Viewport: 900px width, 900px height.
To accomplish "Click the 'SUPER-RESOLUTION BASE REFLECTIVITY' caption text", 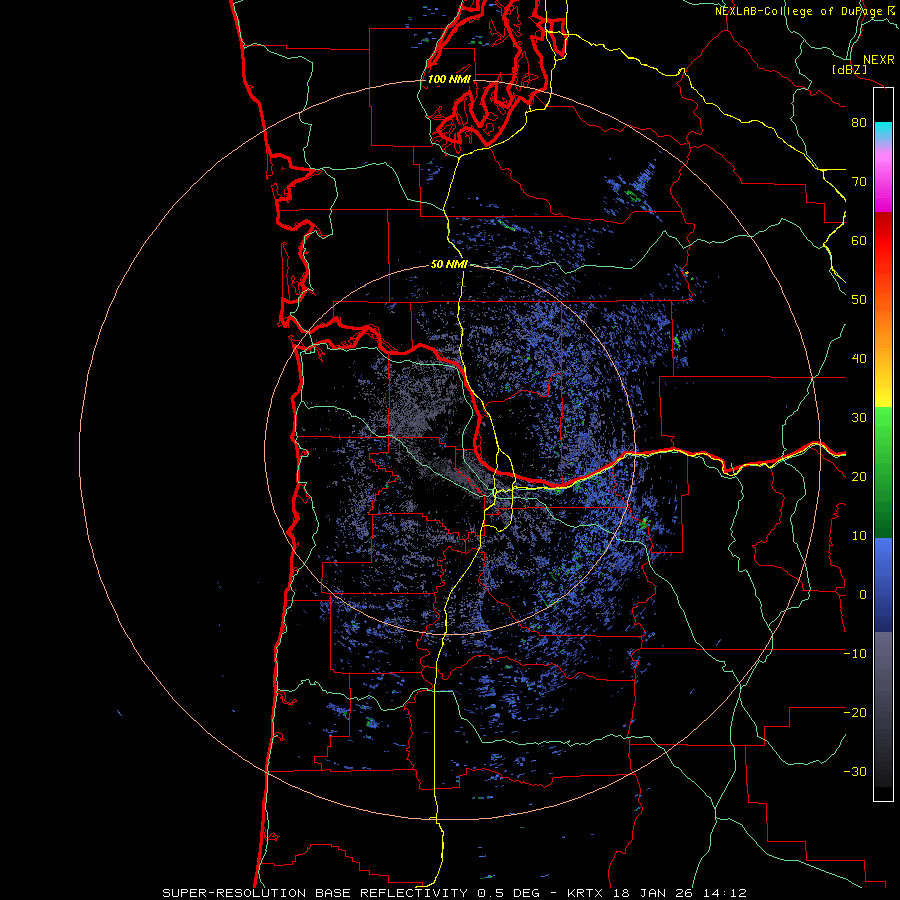I will (x=315, y=893).
